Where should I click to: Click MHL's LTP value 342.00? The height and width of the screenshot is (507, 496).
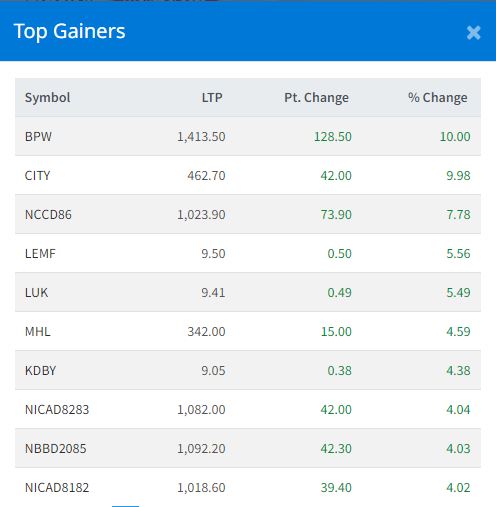[x=206, y=332]
